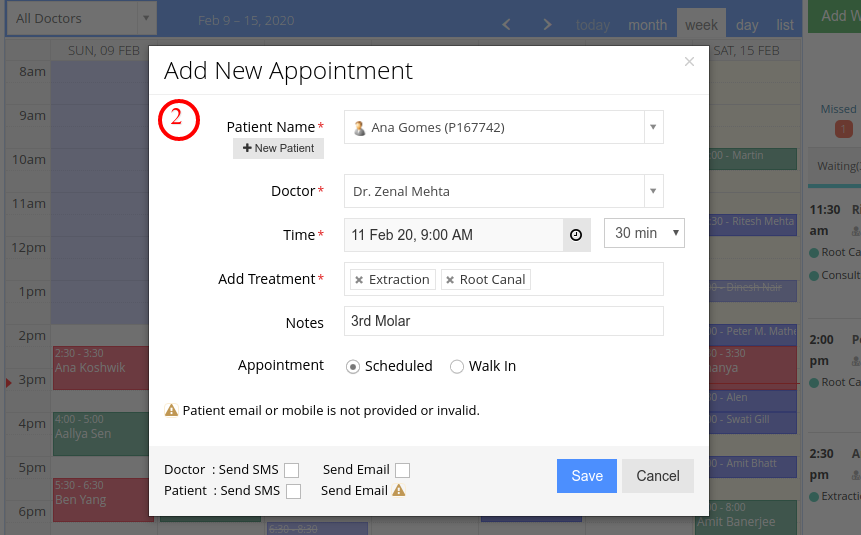Screen dimensions: 861x535
Task: Click the SUN, 09 FEB column header
Action: point(104,51)
